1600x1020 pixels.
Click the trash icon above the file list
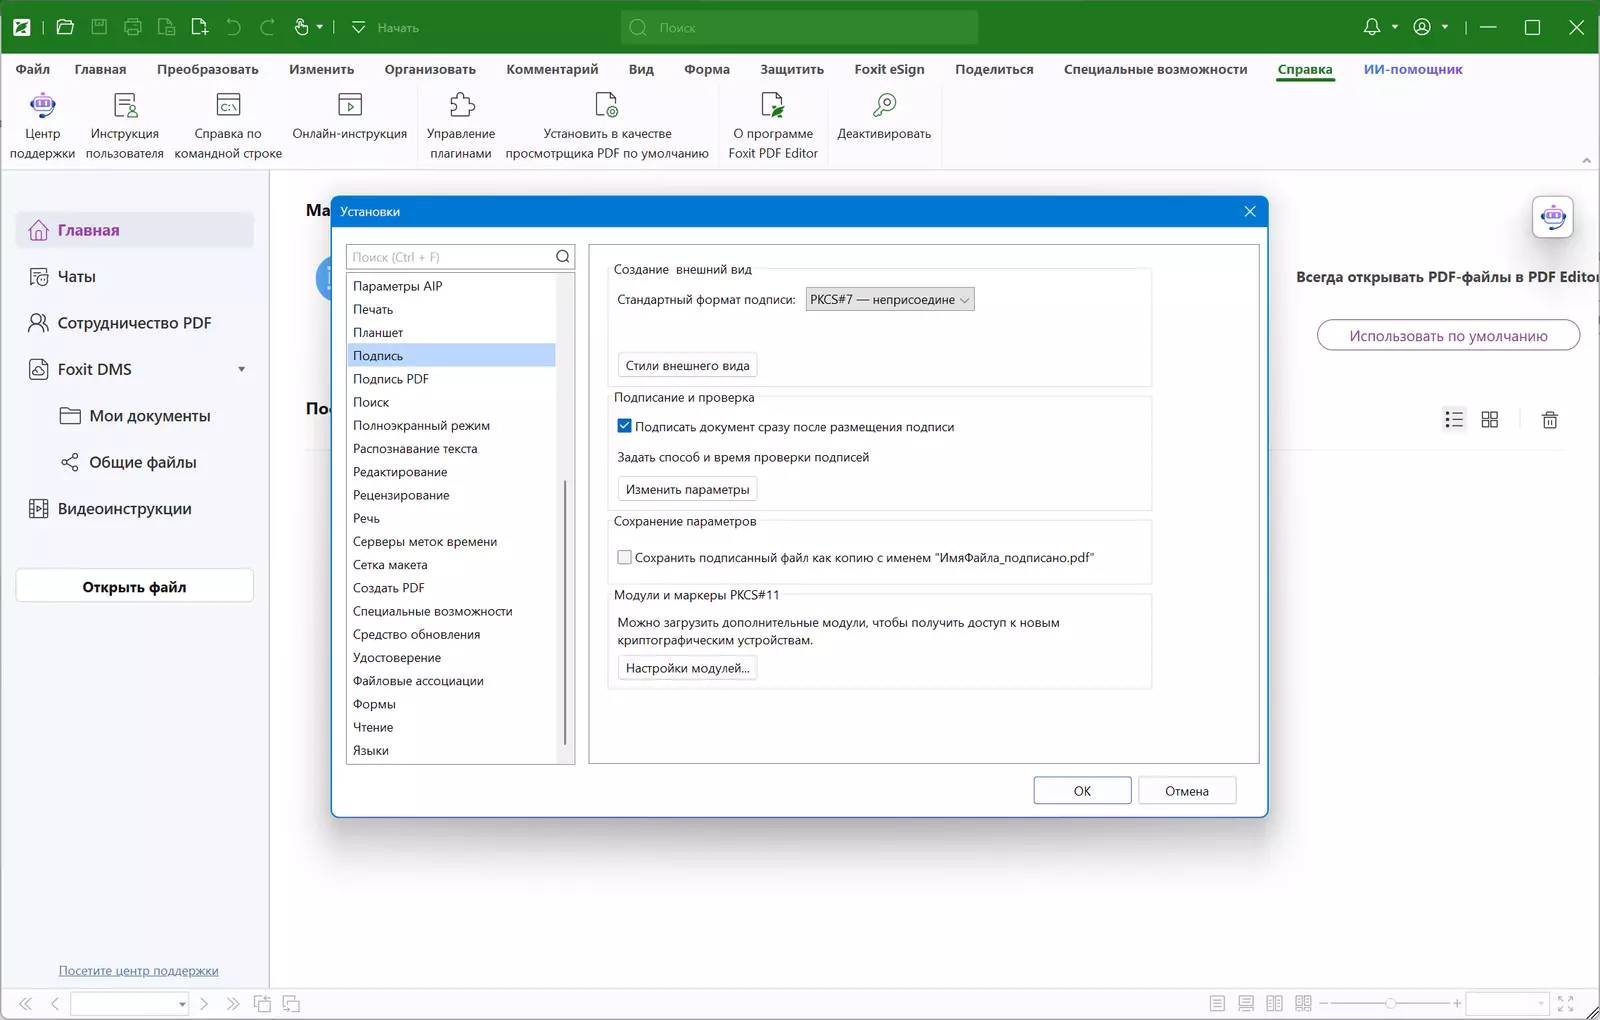(x=1550, y=420)
